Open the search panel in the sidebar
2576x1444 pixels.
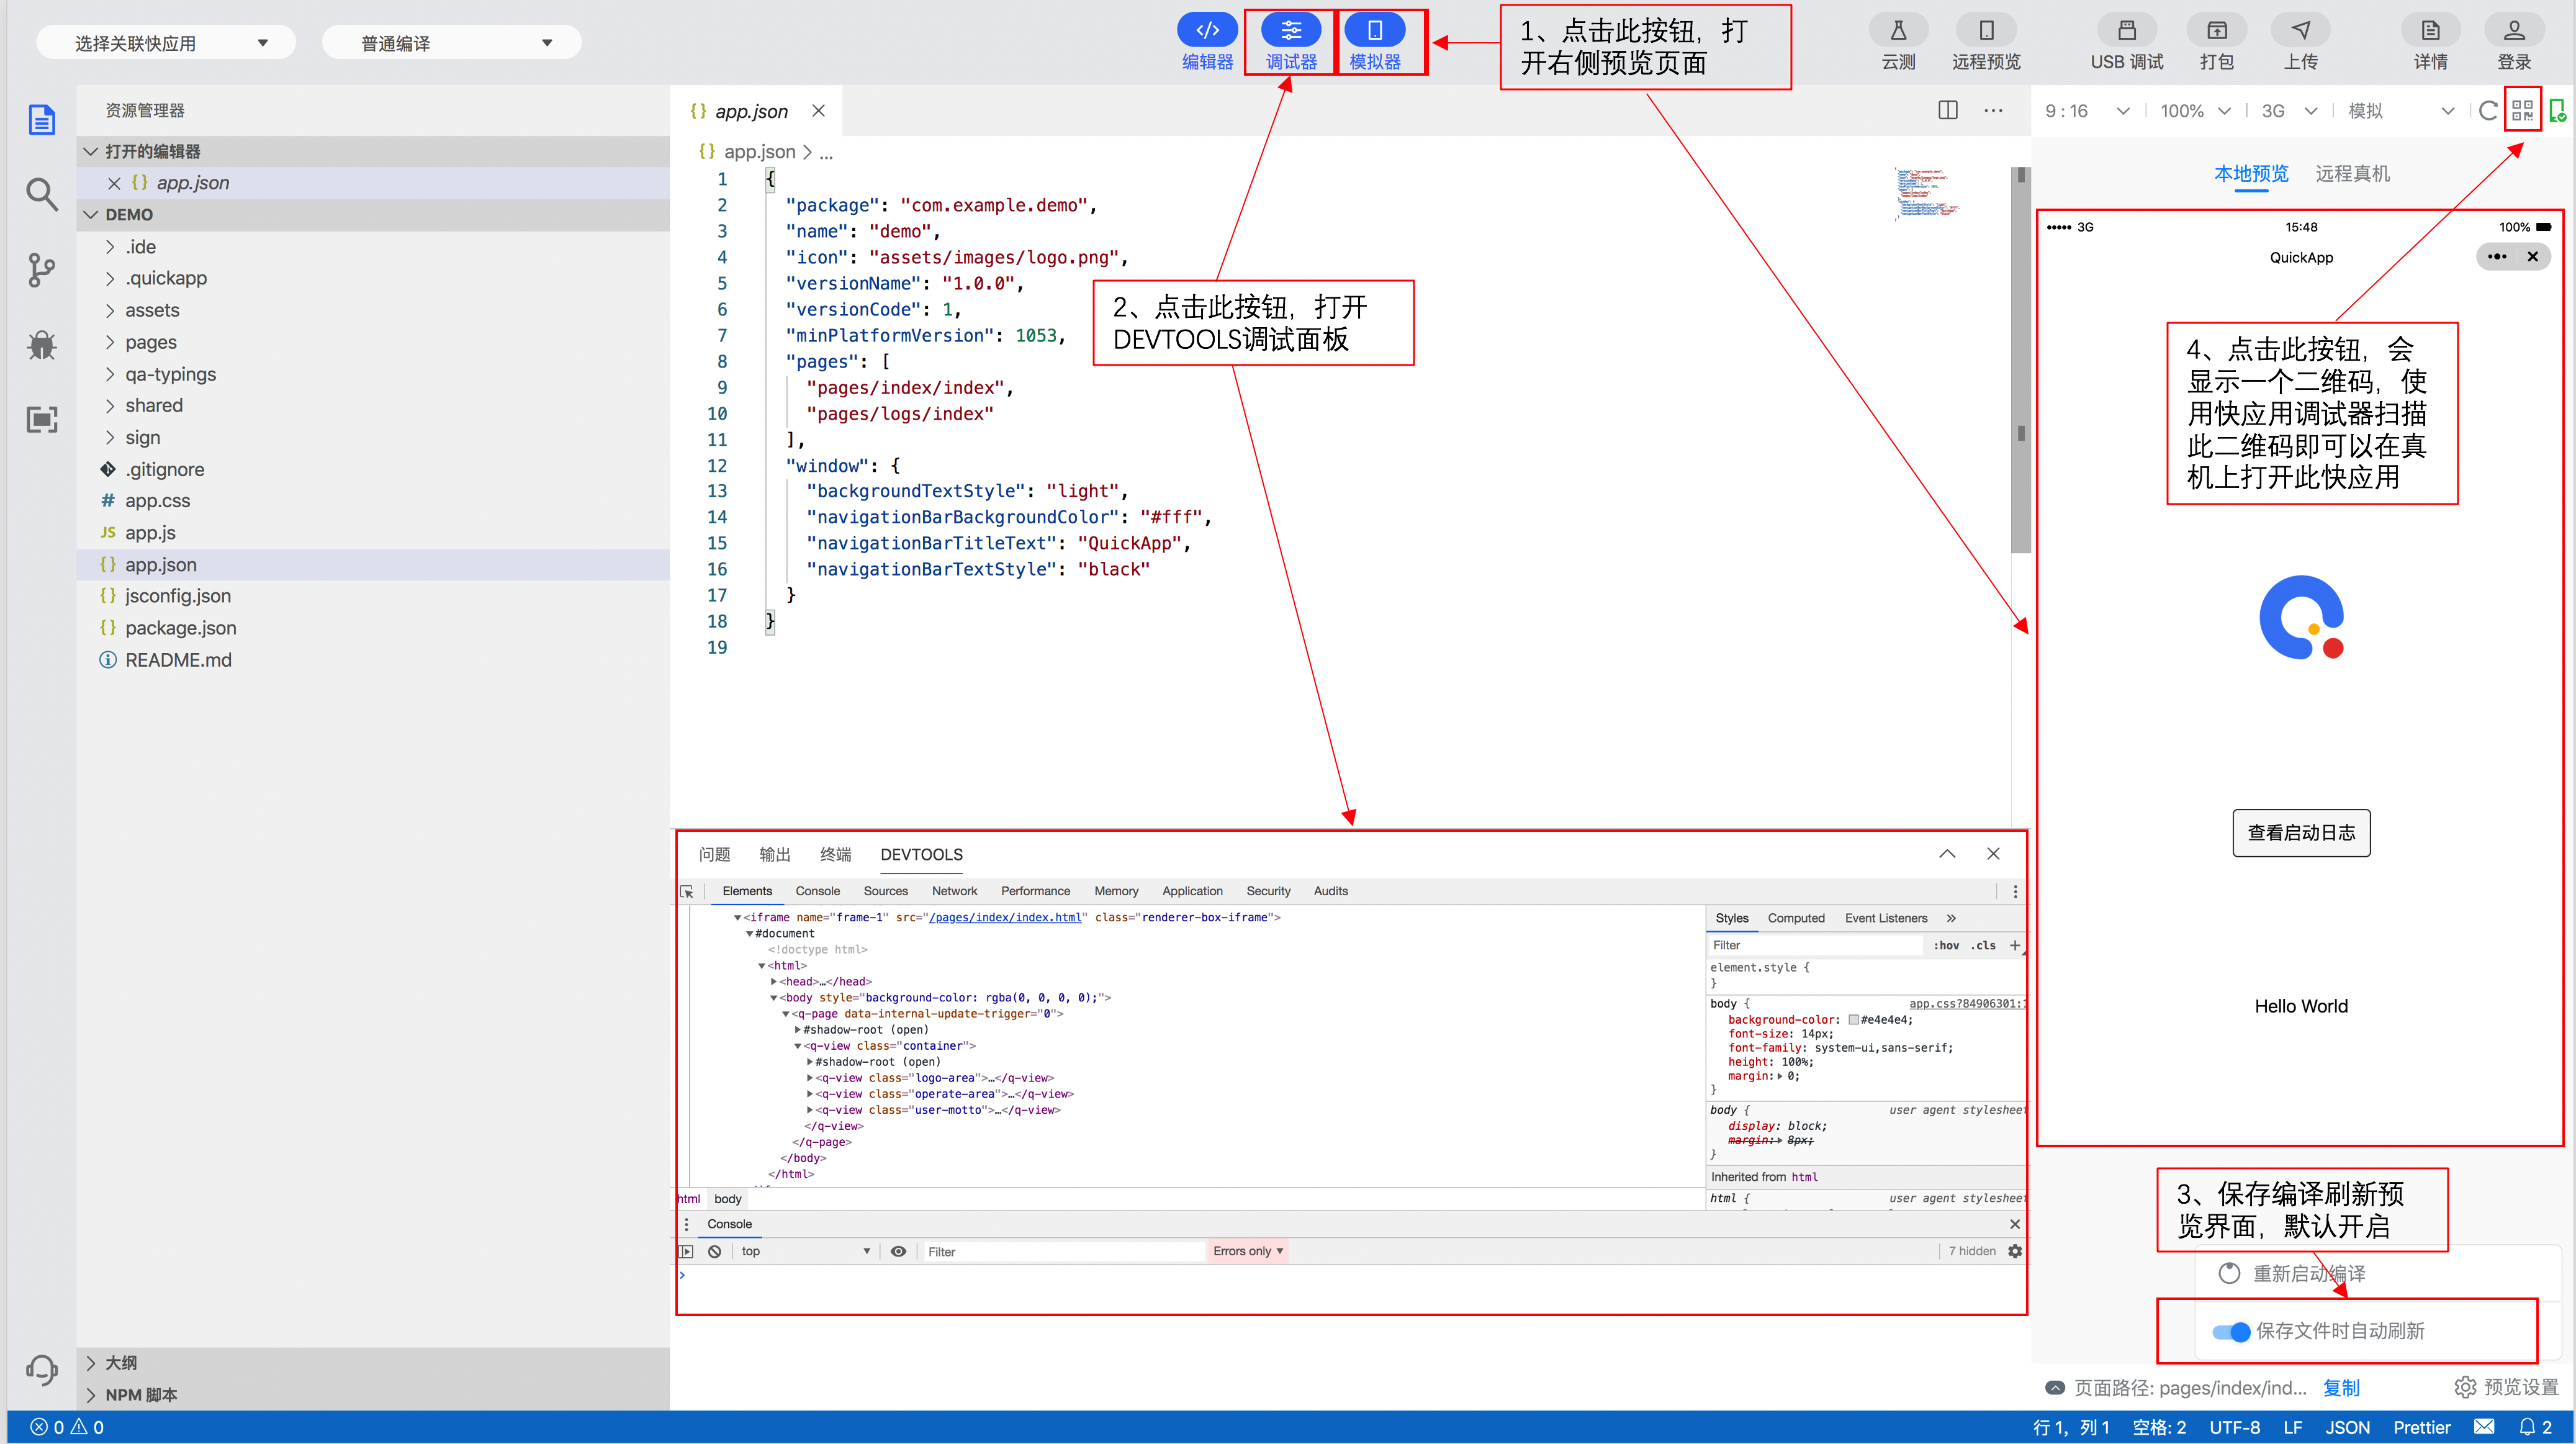(41, 194)
